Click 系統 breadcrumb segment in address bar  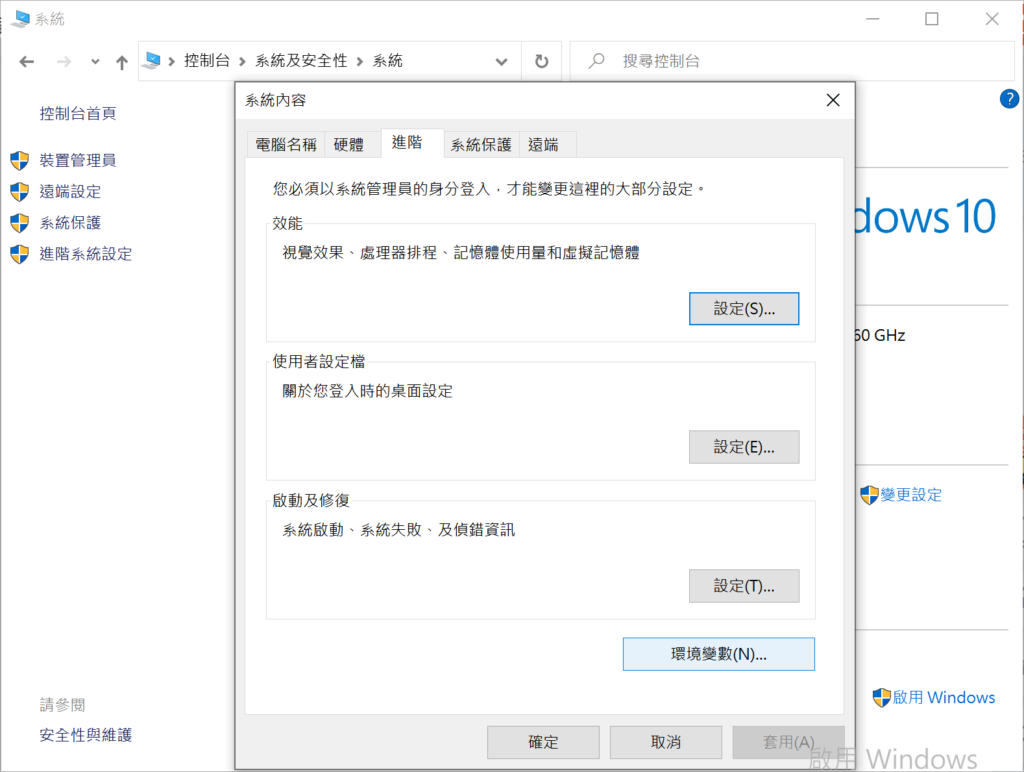(x=388, y=61)
